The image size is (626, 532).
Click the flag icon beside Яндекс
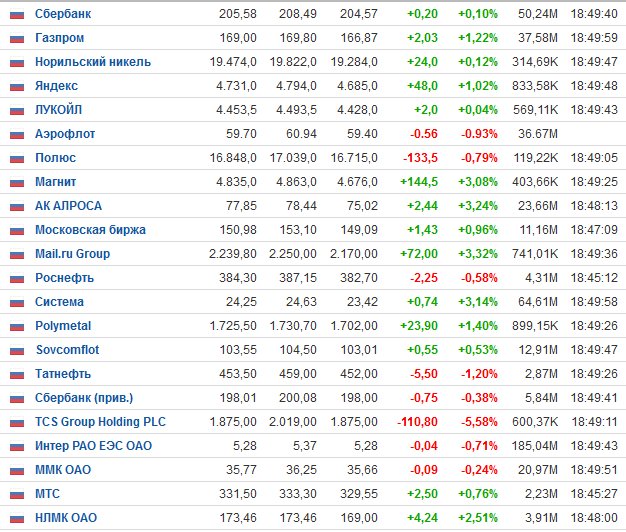pyautogui.click(x=17, y=87)
